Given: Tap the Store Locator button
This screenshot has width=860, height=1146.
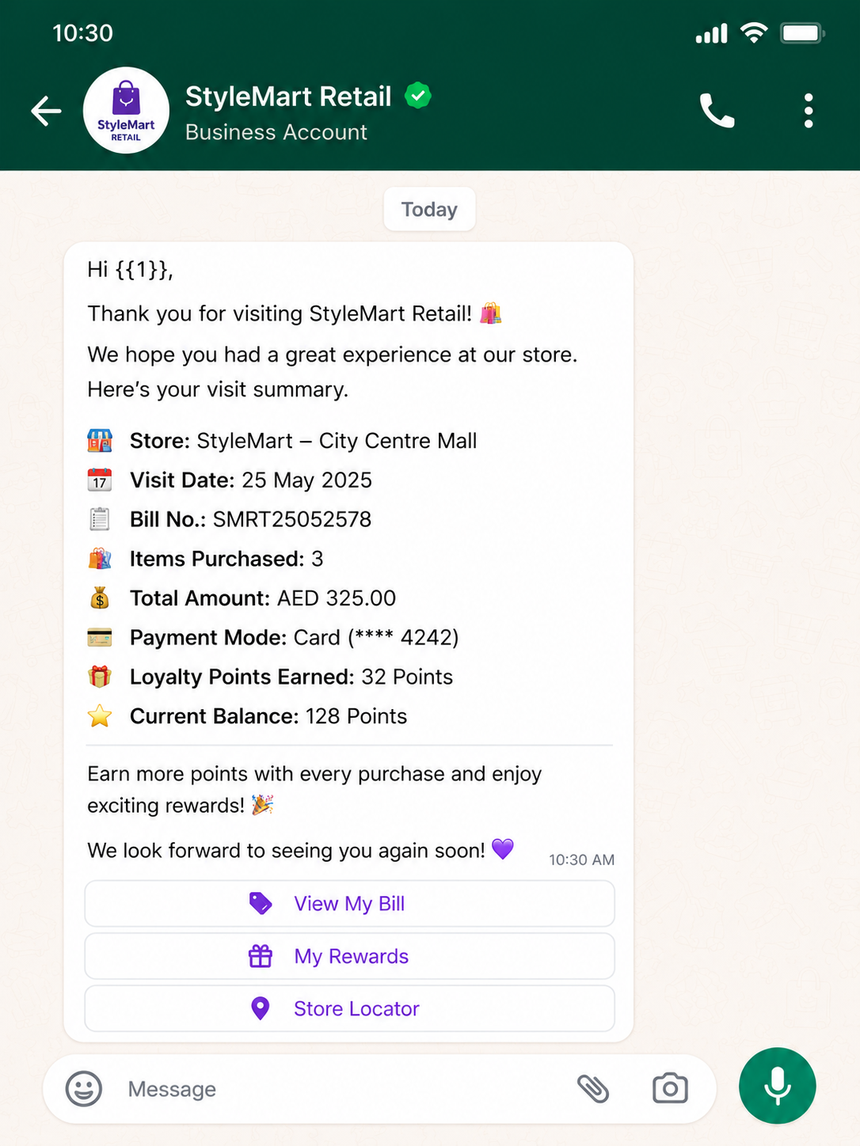Looking at the screenshot, I should (349, 1009).
